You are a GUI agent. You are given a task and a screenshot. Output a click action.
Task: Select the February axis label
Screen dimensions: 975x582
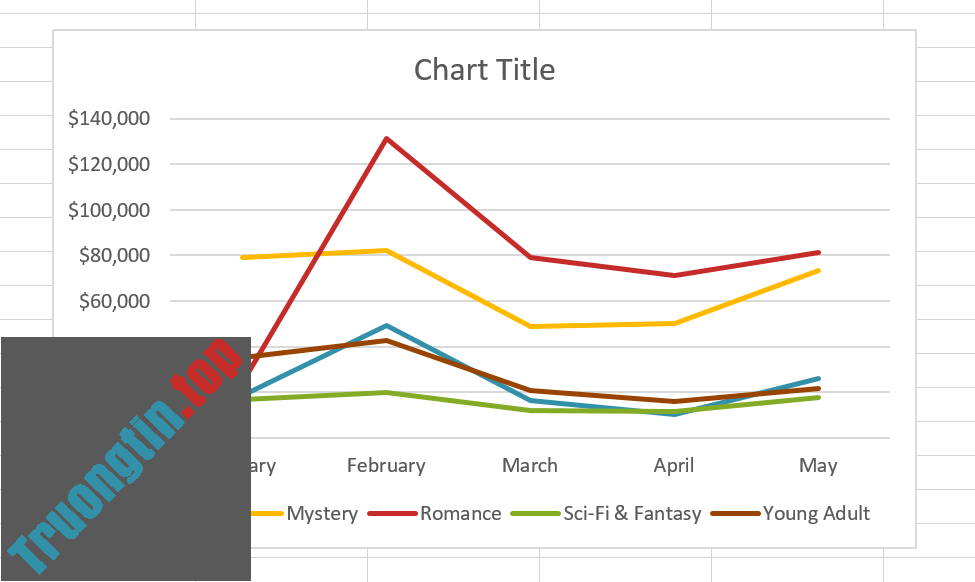click(x=386, y=465)
